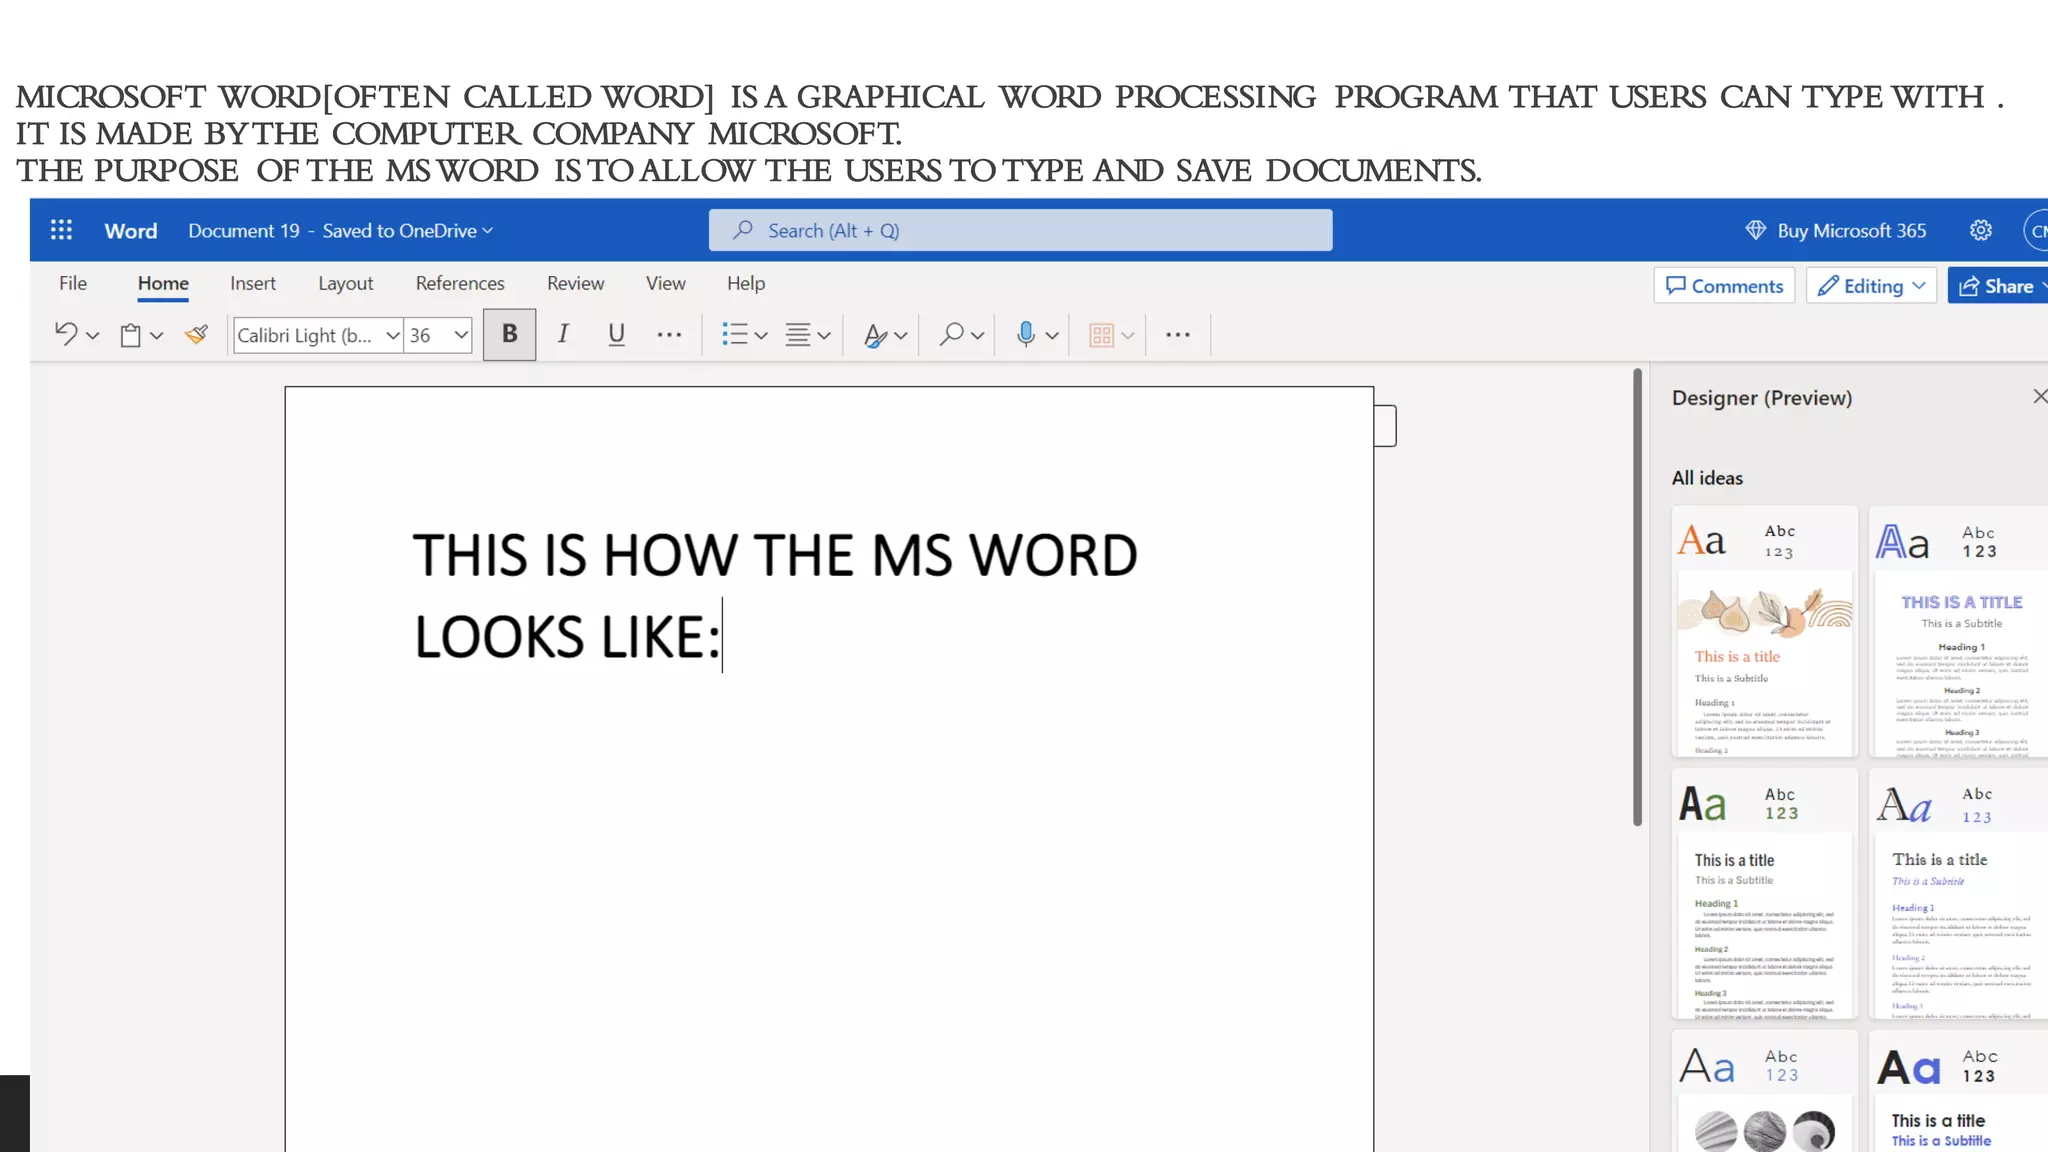Expand the Designer button dropdown arrow
2048x1152 pixels.
tap(1128, 336)
